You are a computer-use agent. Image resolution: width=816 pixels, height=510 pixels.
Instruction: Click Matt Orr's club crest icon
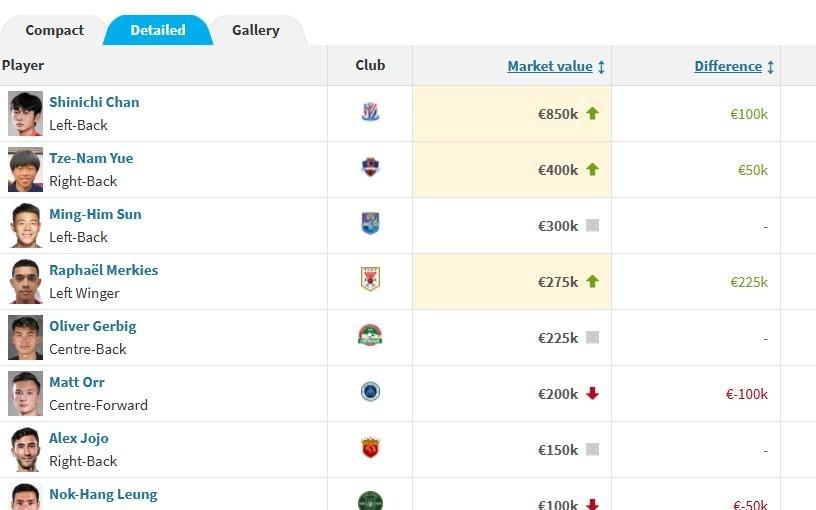coord(370,391)
